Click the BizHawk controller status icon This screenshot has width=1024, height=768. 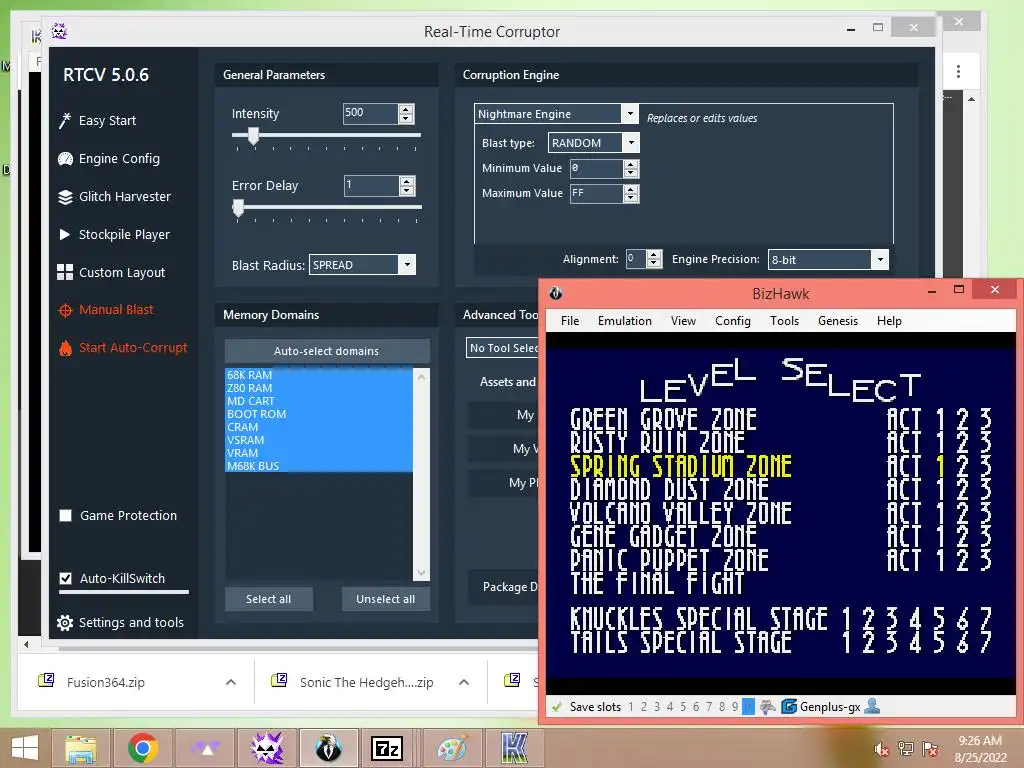768,707
